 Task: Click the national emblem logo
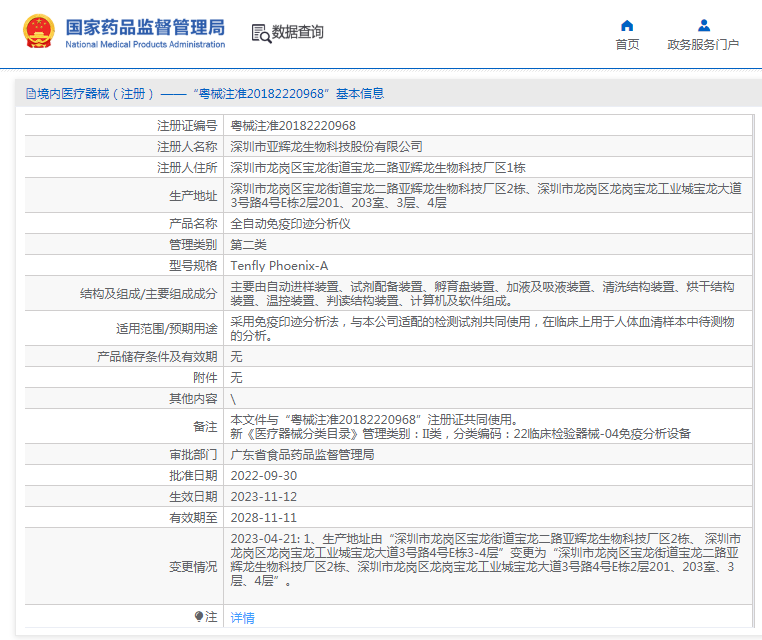point(39,32)
